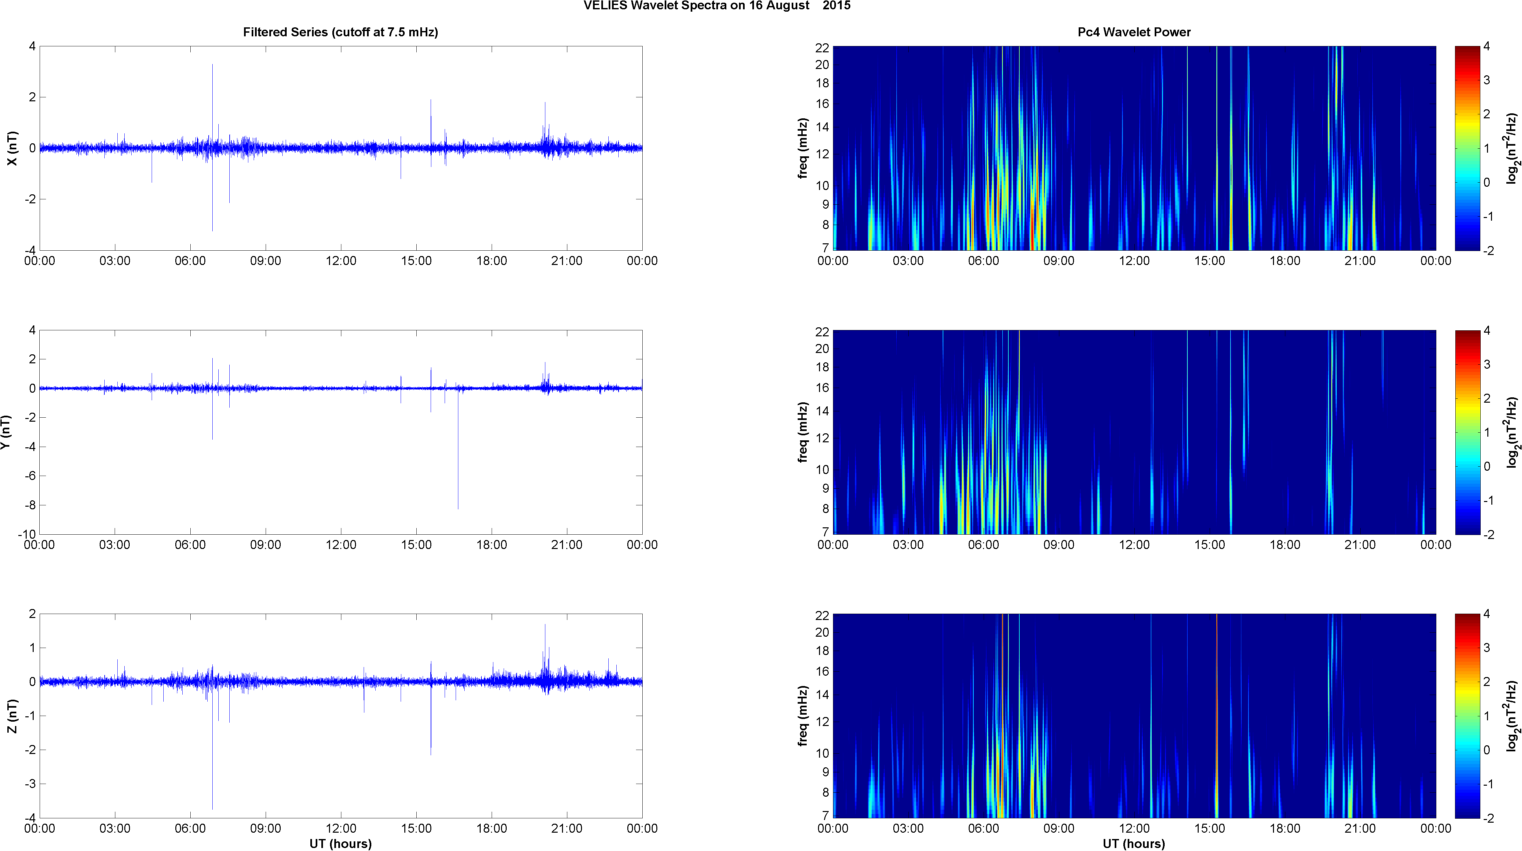Image resolution: width=1522 pixels, height=851 pixels.
Task: Click the '-3' tick on the Z (nT) axis
Action: click(30, 784)
